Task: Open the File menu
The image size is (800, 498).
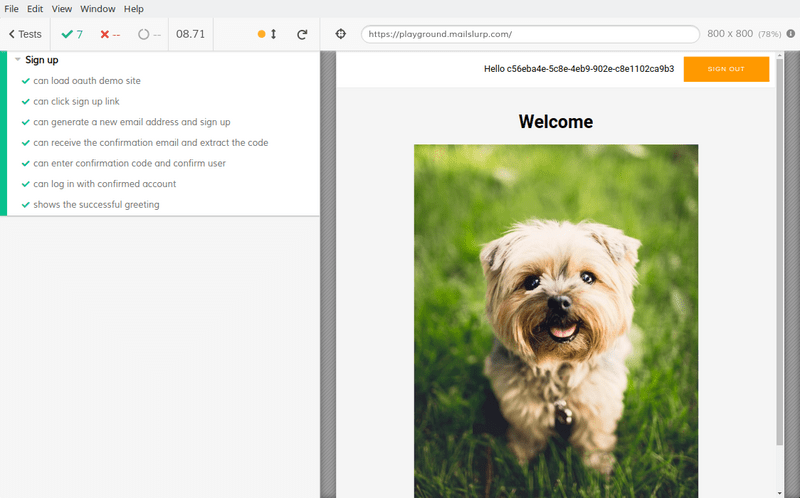Action: [x=12, y=8]
